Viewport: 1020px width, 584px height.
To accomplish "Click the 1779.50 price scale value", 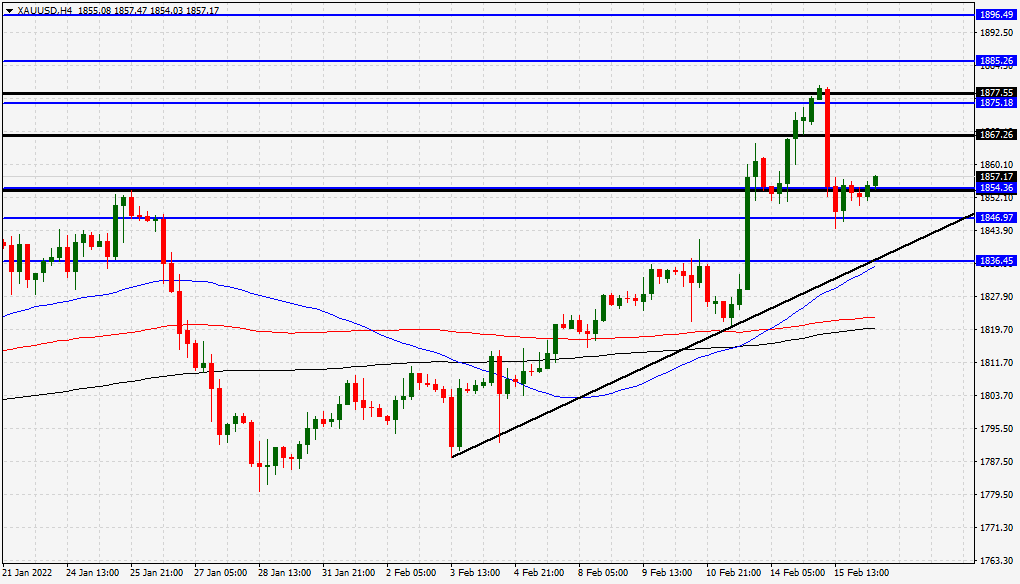I will [997, 495].
